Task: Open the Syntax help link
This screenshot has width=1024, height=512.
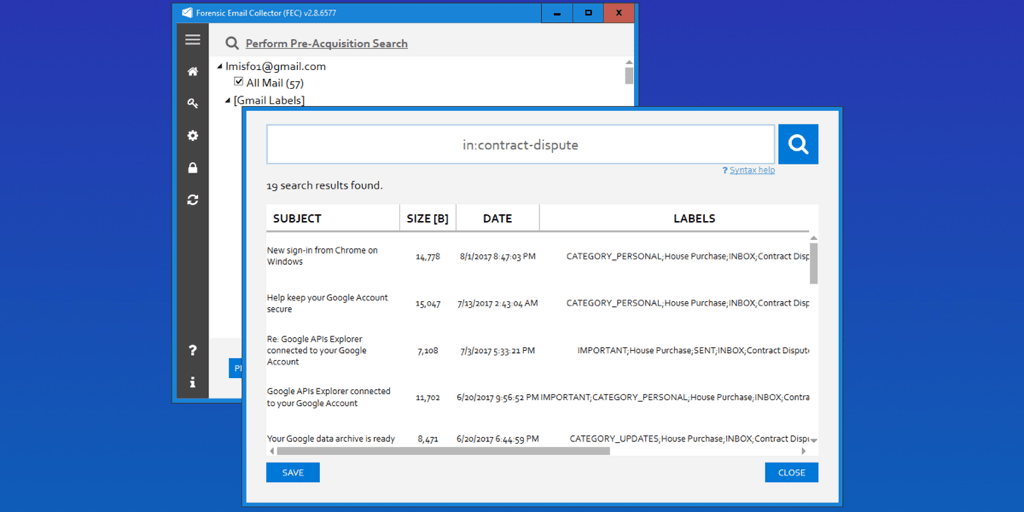Action: point(752,170)
